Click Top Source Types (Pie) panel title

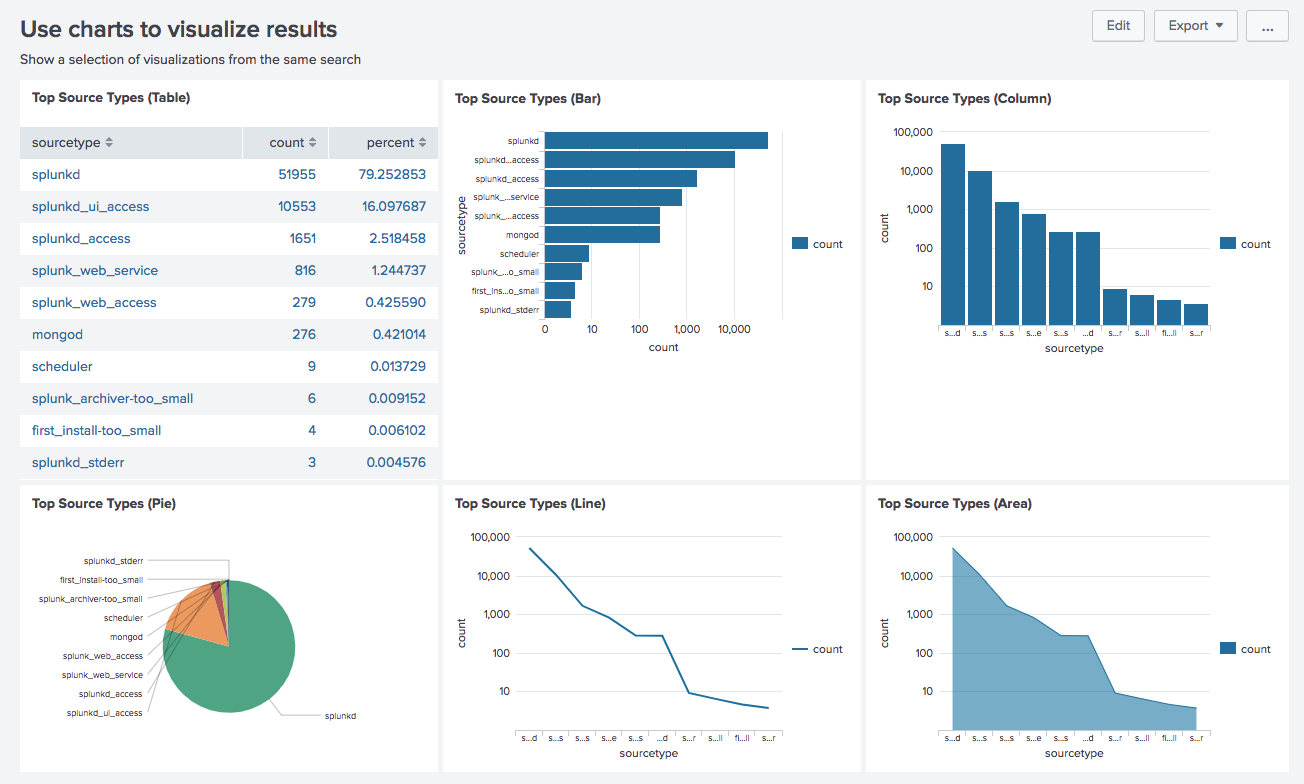104,504
